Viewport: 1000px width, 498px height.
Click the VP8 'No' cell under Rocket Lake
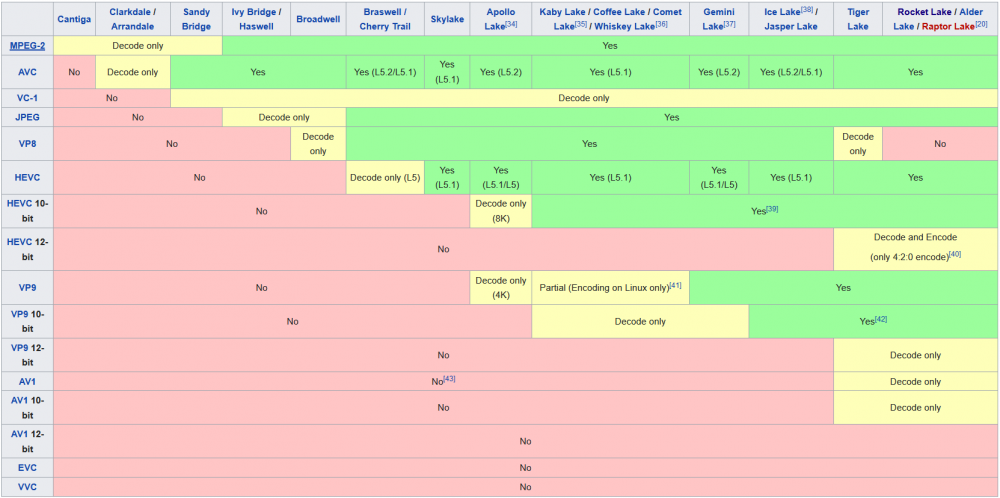pos(940,144)
